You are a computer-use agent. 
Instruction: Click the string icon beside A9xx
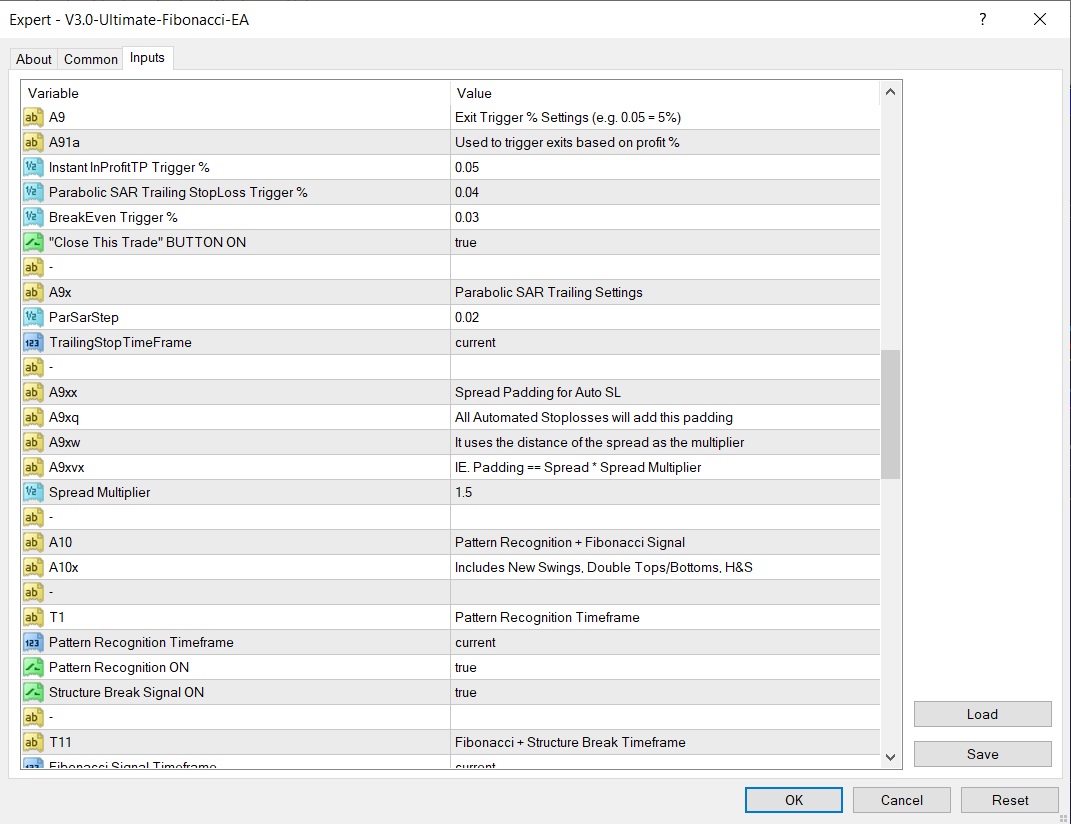click(33, 392)
